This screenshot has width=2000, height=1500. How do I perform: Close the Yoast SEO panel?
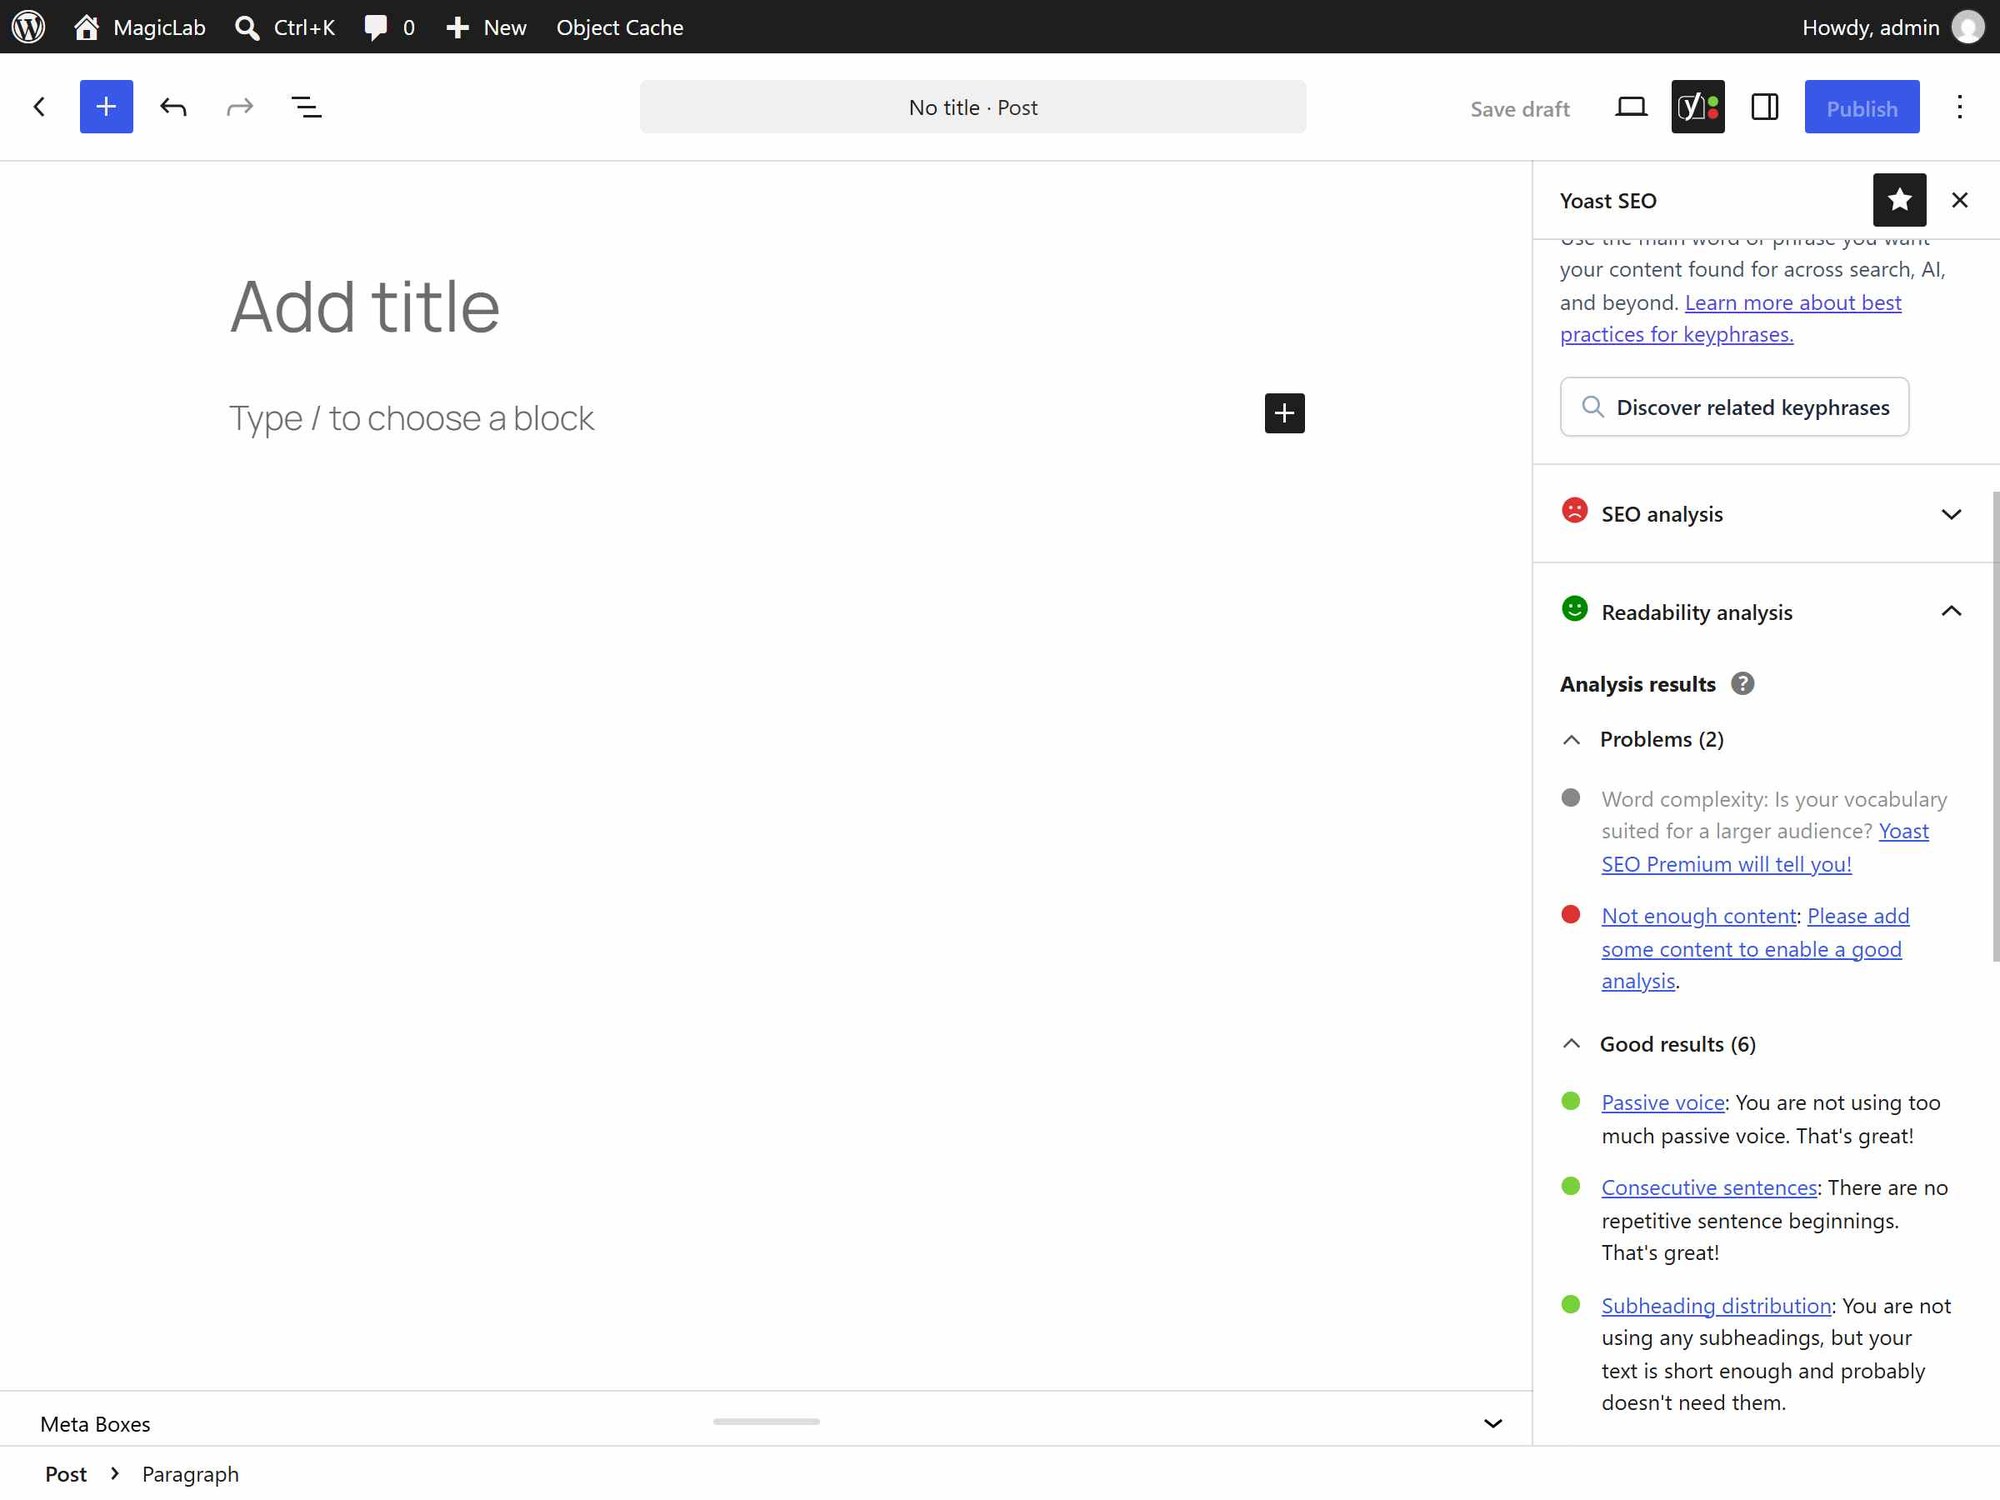click(1960, 200)
